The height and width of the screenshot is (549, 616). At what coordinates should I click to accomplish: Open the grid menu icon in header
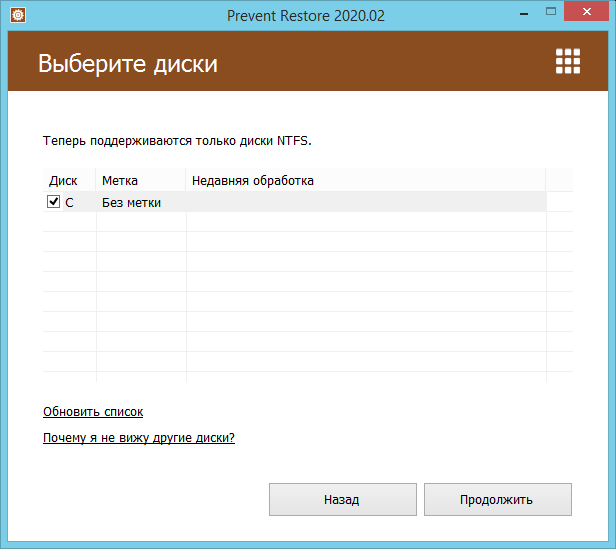pos(568,61)
